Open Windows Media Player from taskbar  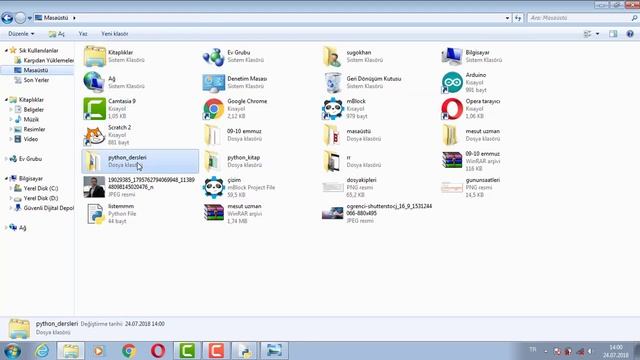click(99, 351)
